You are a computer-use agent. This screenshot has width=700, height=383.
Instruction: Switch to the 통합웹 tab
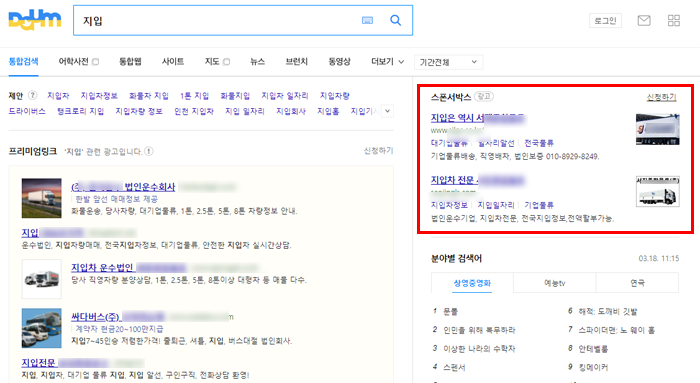pyautogui.click(x=130, y=62)
